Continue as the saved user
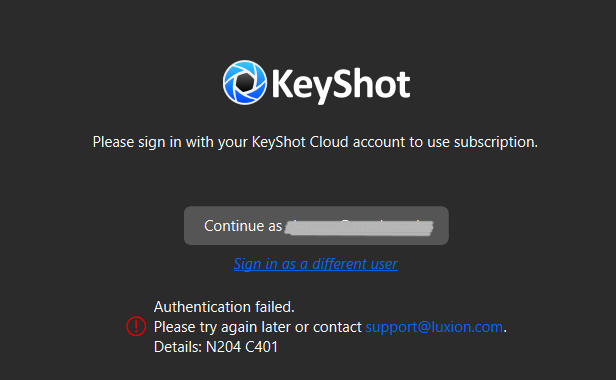The image size is (616, 380). coord(316,226)
